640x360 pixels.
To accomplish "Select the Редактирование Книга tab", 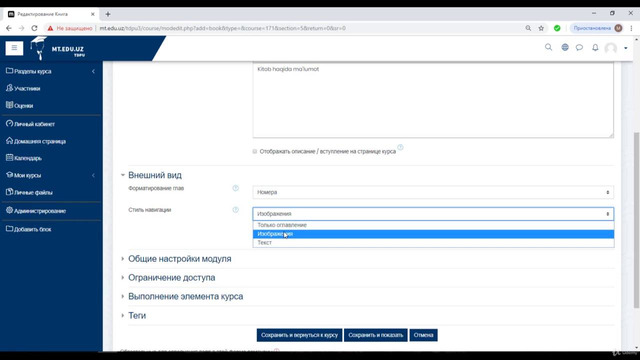I will (51, 14).
